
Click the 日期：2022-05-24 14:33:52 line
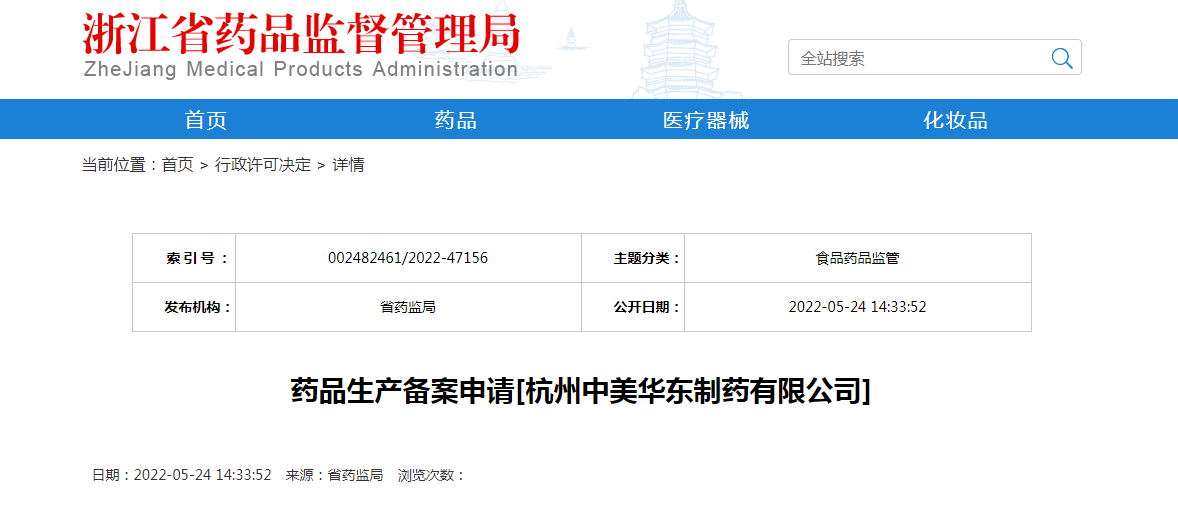[x=181, y=475]
